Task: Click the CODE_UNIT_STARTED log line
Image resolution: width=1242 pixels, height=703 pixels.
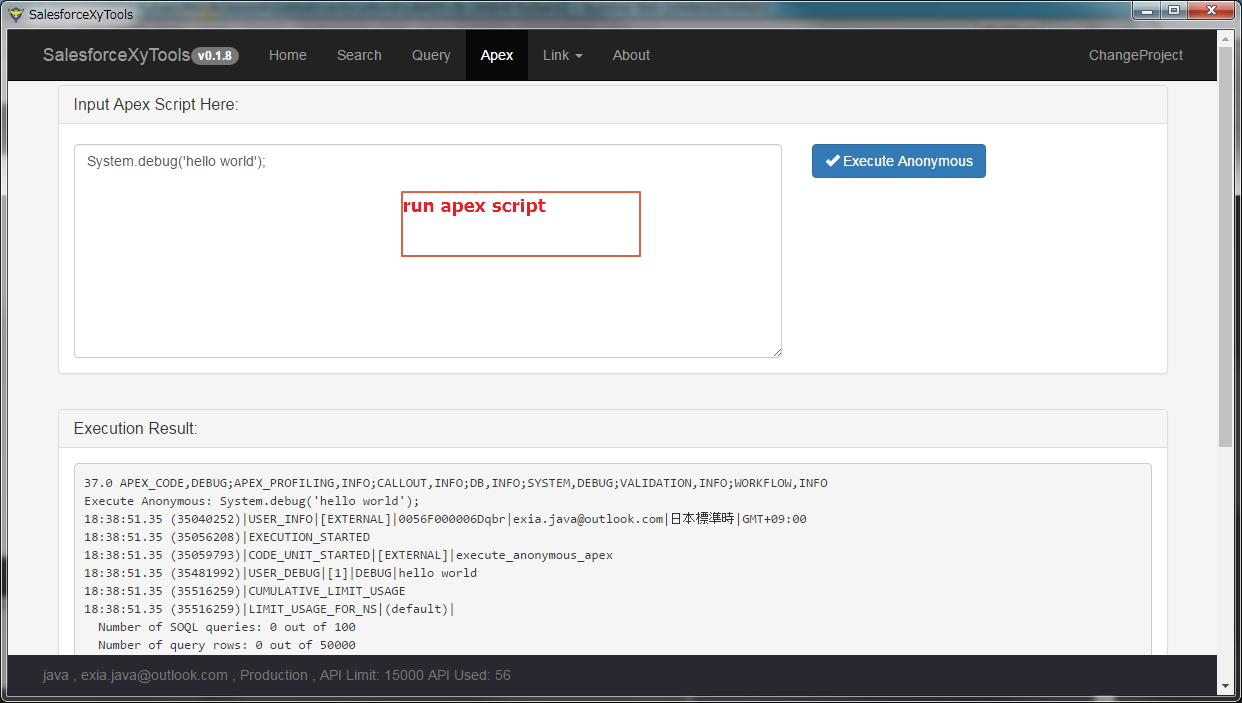Action: click(349, 555)
